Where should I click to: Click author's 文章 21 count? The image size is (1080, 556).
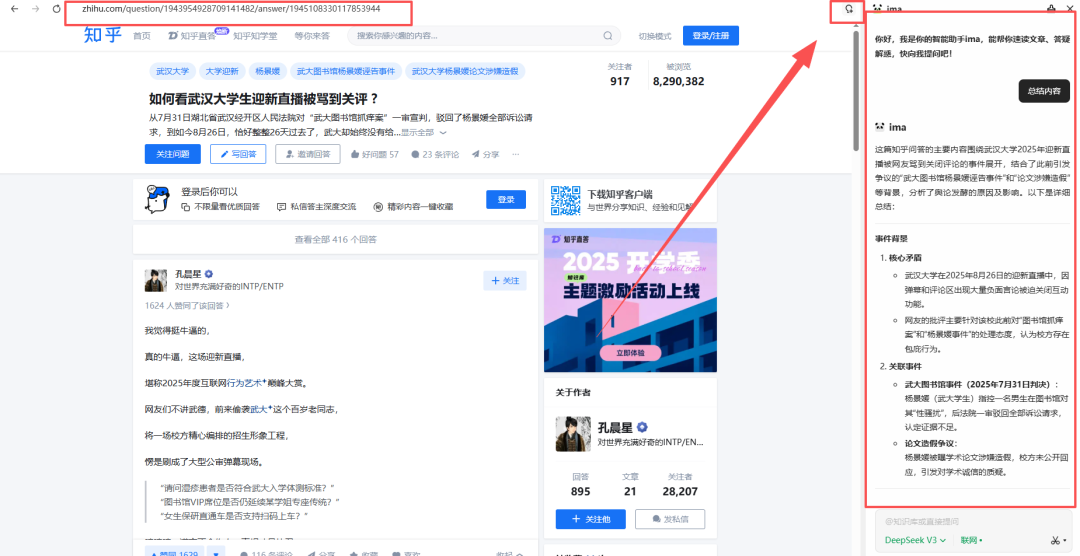click(x=630, y=485)
